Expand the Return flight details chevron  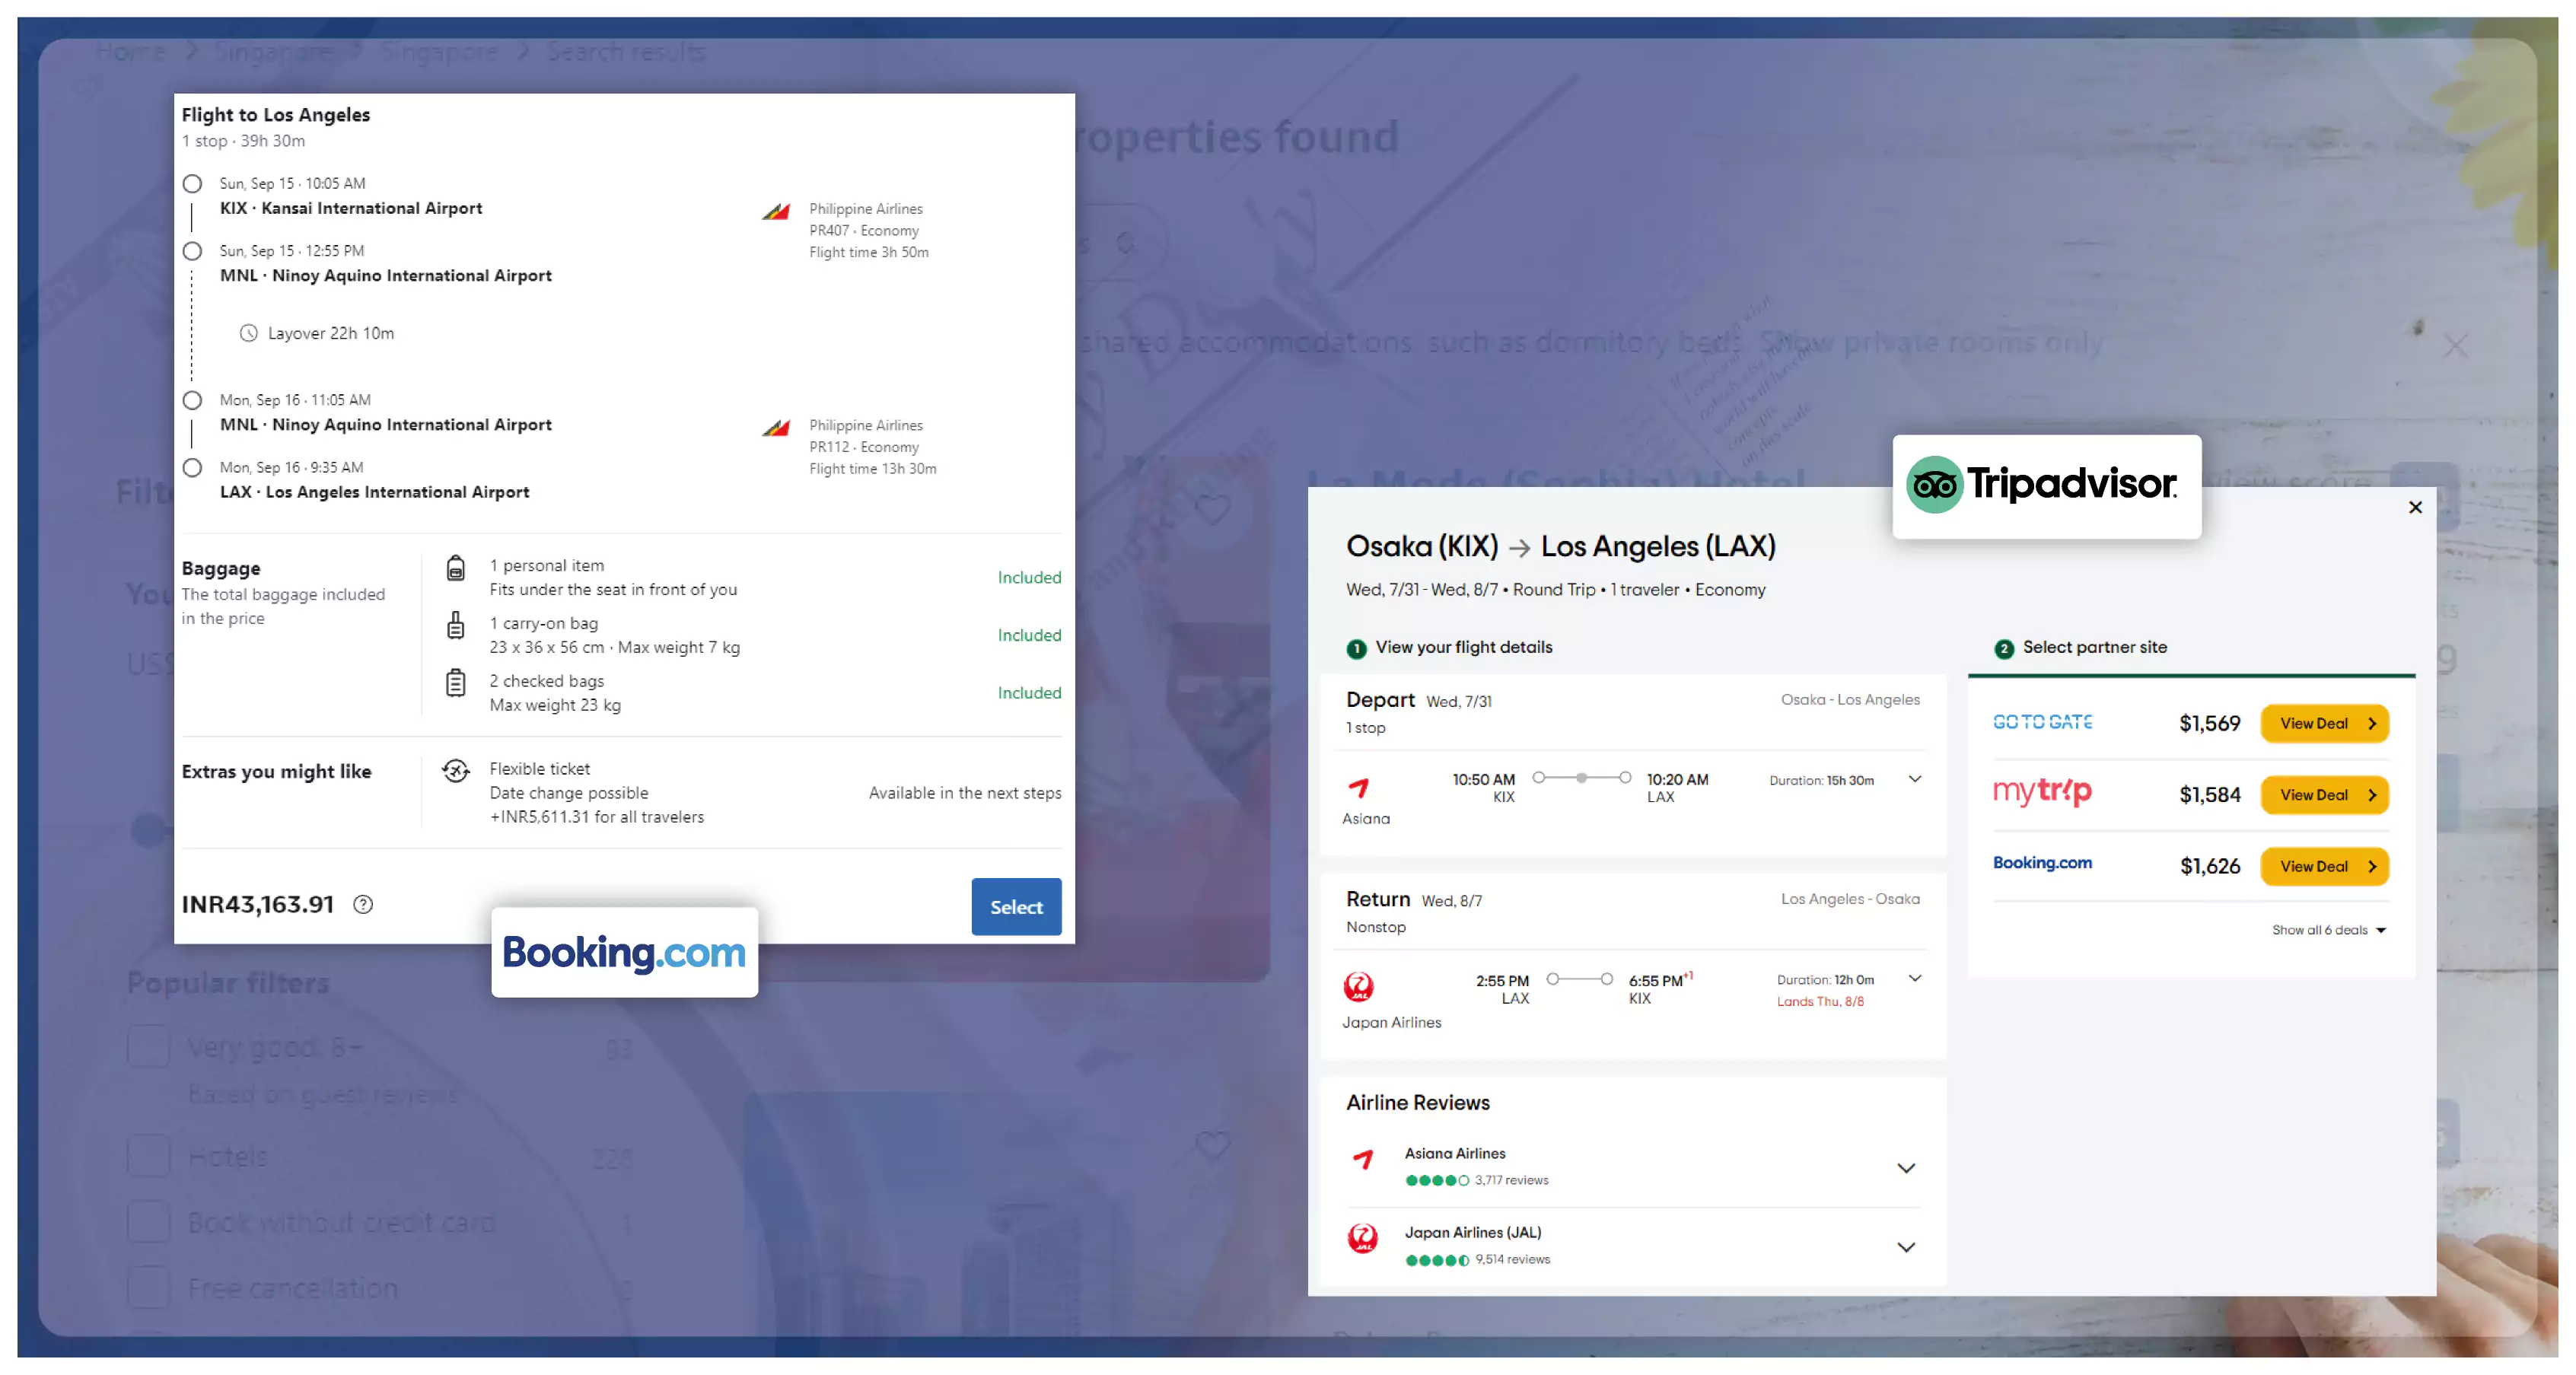point(1914,978)
